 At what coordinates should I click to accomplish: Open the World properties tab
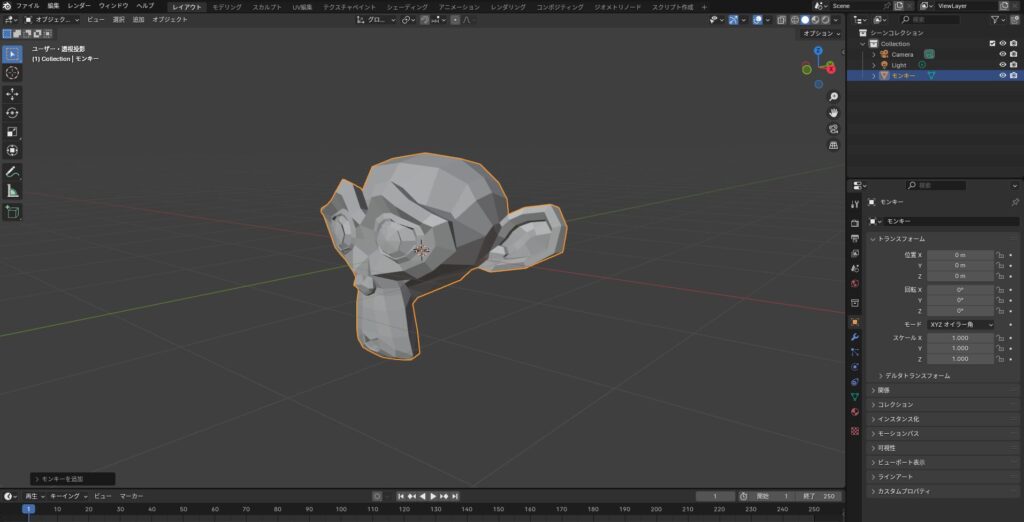[855, 284]
